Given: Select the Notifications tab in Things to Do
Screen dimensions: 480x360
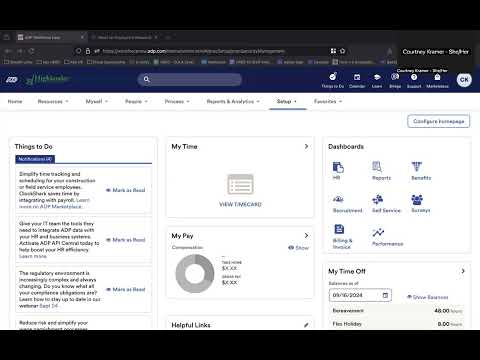Looking at the screenshot, I should 35,159.
